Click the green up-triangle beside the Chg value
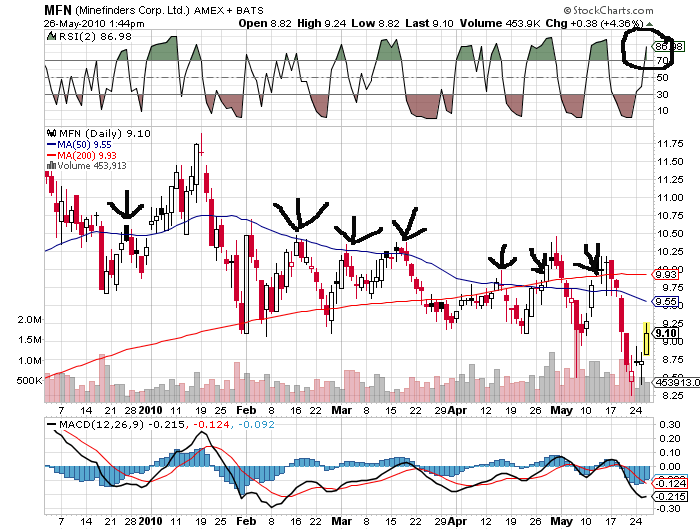 [x=650, y=24]
